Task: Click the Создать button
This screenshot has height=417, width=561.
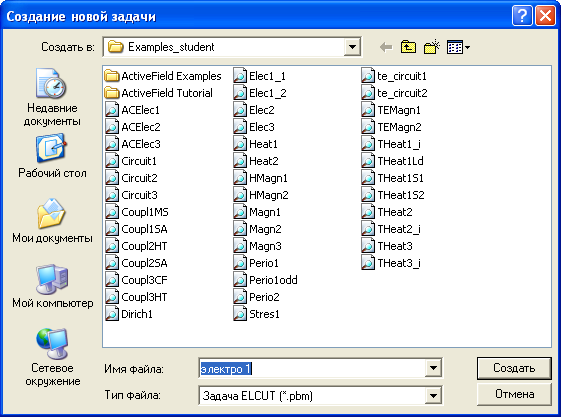Action: (514, 368)
